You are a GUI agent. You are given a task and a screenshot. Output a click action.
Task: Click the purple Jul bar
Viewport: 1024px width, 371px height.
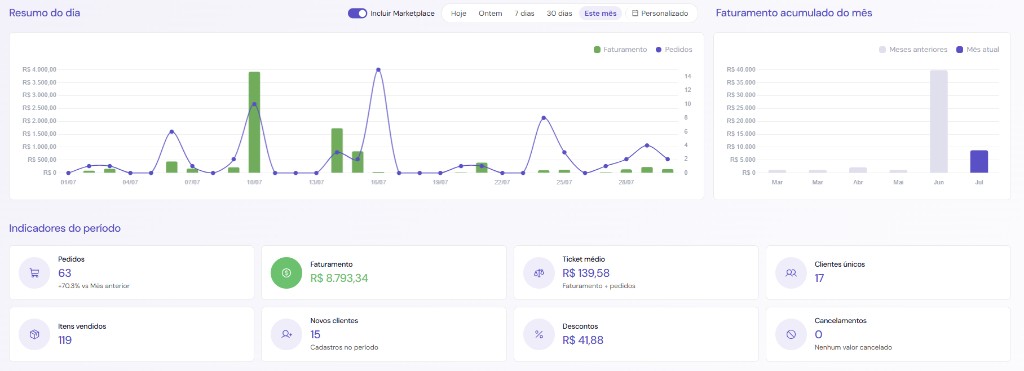click(x=978, y=161)
